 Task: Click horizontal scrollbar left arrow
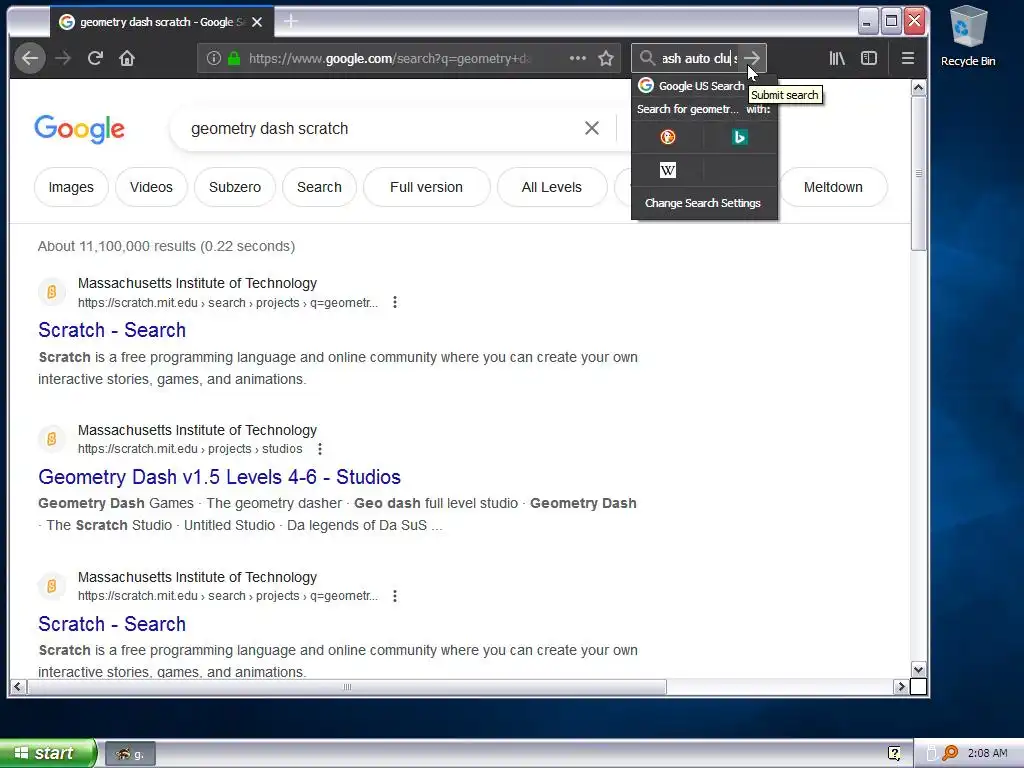[x=18, y=686]
